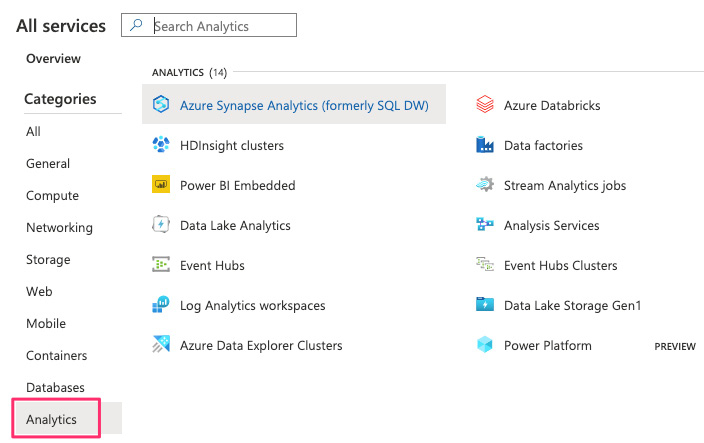This screenshot has height=443, width=704.
Task: Click the HDInsight clusters icon
Action: [x=161, y=145]
